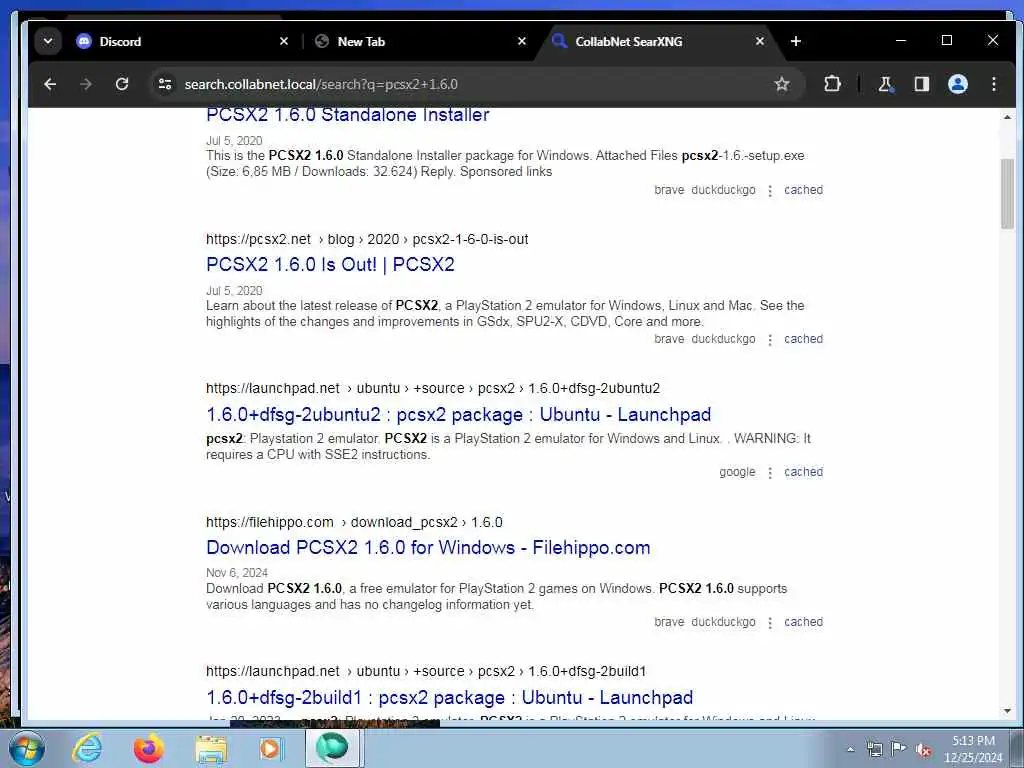Click launchpad.net URL for 1.6.0+dfsg-2ubuntu2
Screen dimensions: 1024x768
point(433,389)
